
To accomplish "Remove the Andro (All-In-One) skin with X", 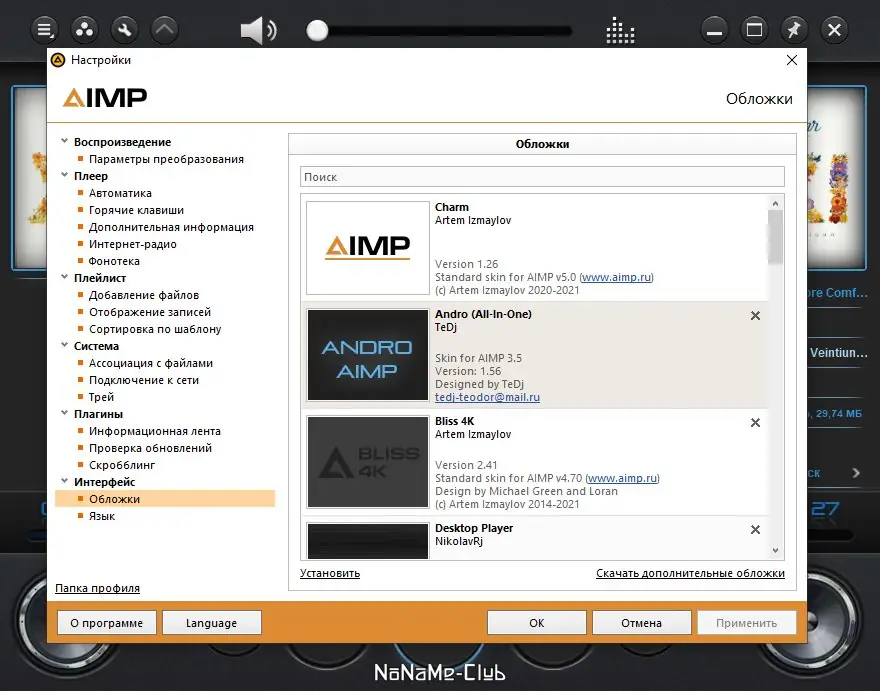I will pos(755,315).
